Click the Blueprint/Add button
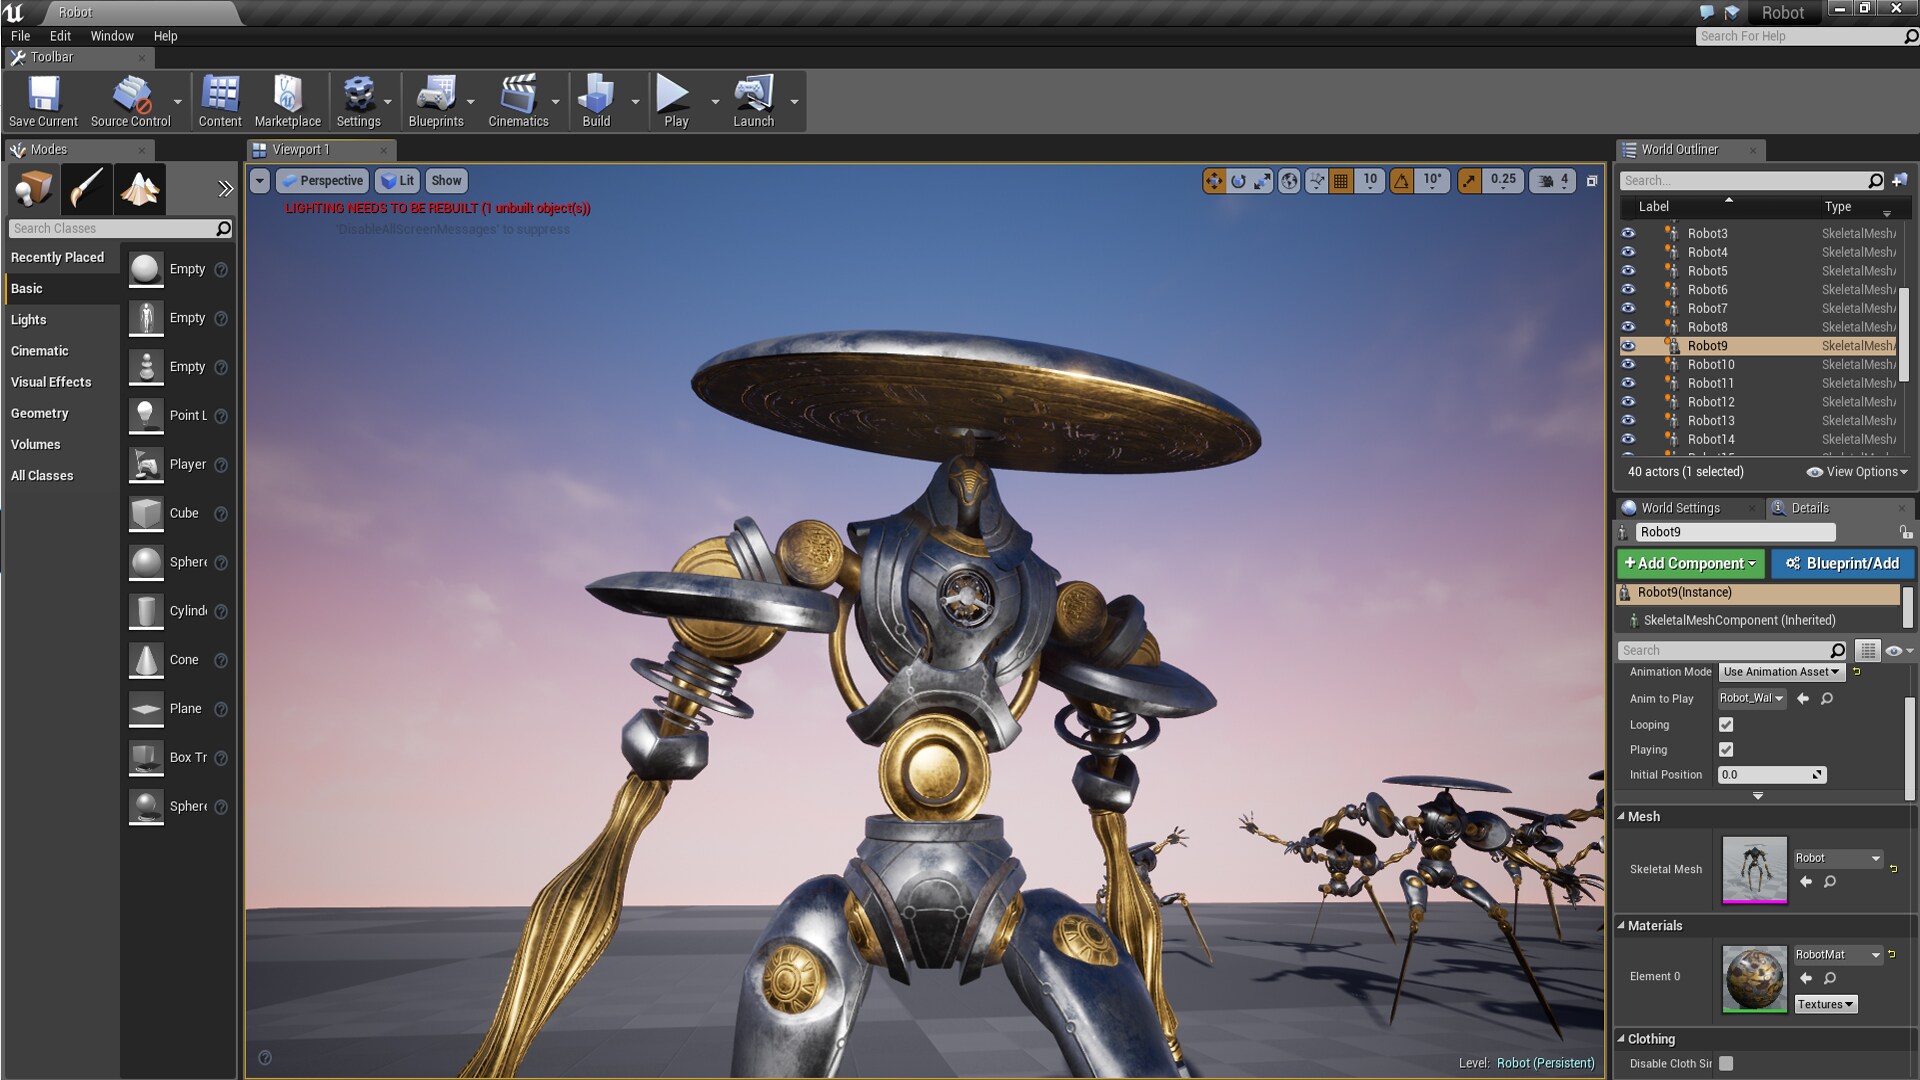The image size is (1920, 1080). coord(1842,563)
